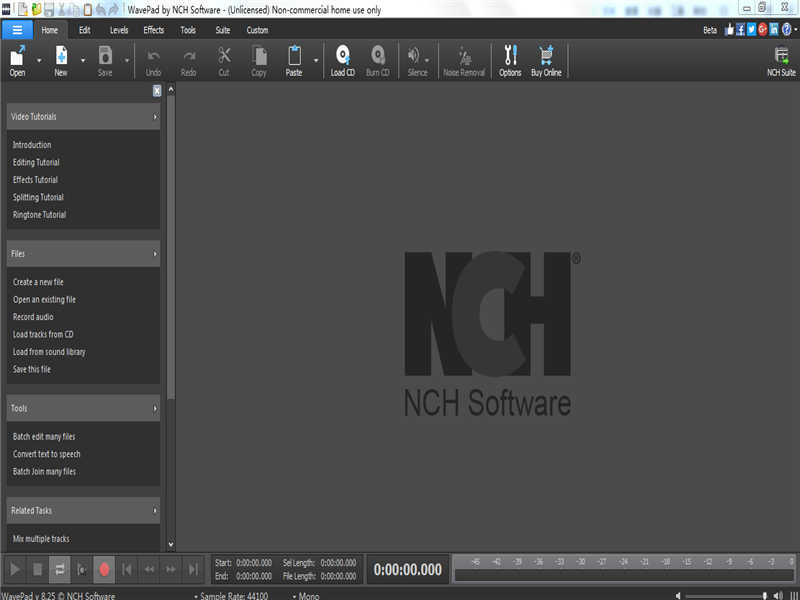The width and height of the screenshot is (800, 600).
Task: Expand the Paste dropdown arrow
Action: (316, 61)
